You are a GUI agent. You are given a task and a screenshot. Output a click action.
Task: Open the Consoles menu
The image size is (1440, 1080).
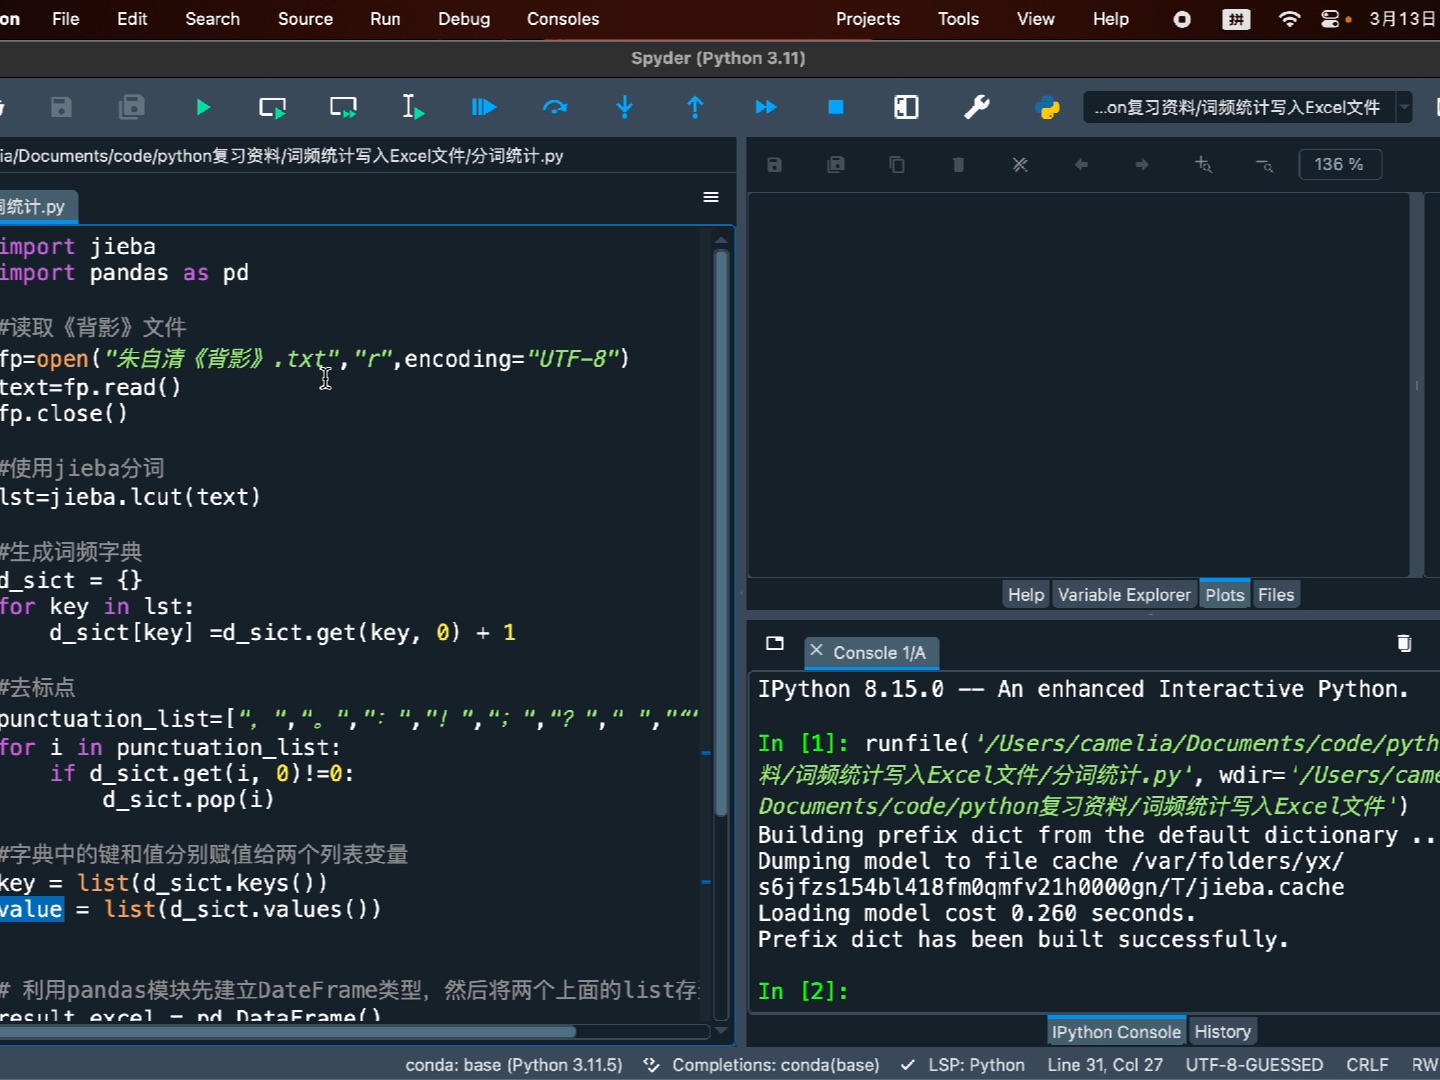point(563,19)
